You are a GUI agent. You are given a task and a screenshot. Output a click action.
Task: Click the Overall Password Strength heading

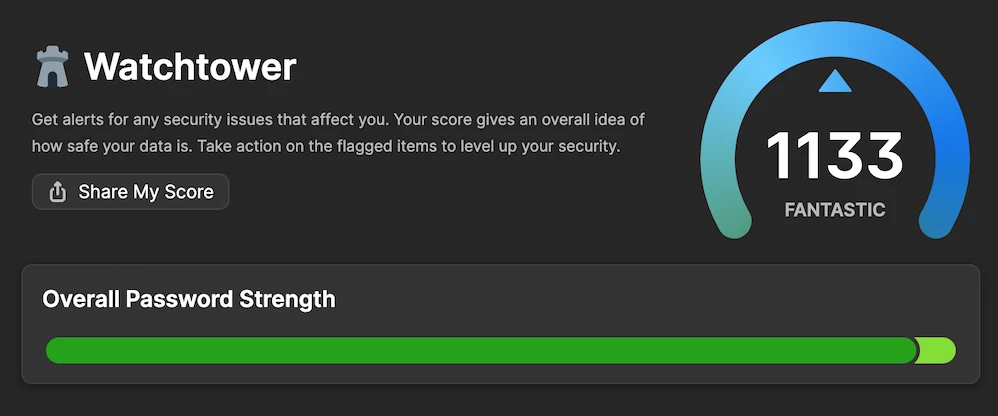189,298
